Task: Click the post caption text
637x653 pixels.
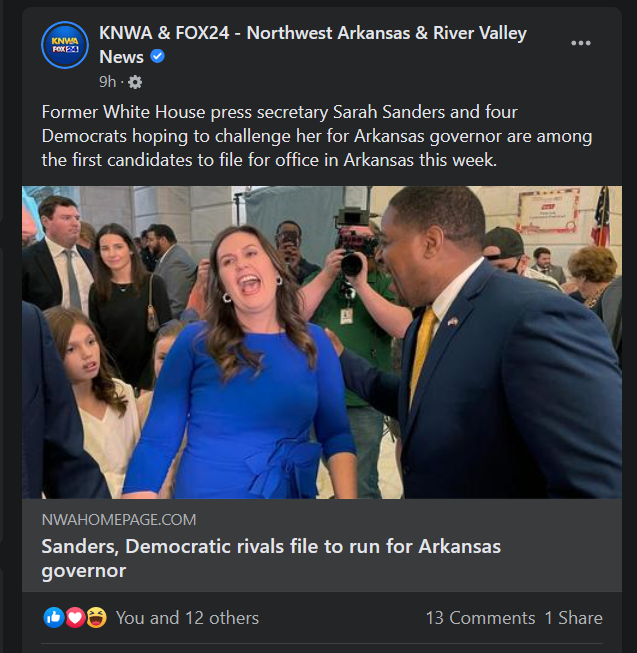Action: pos(316,135)
